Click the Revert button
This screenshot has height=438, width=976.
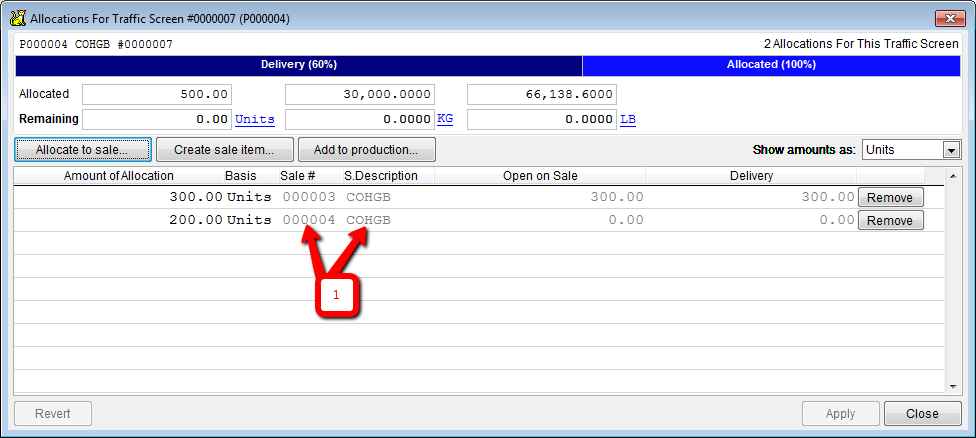click(53, 414)
